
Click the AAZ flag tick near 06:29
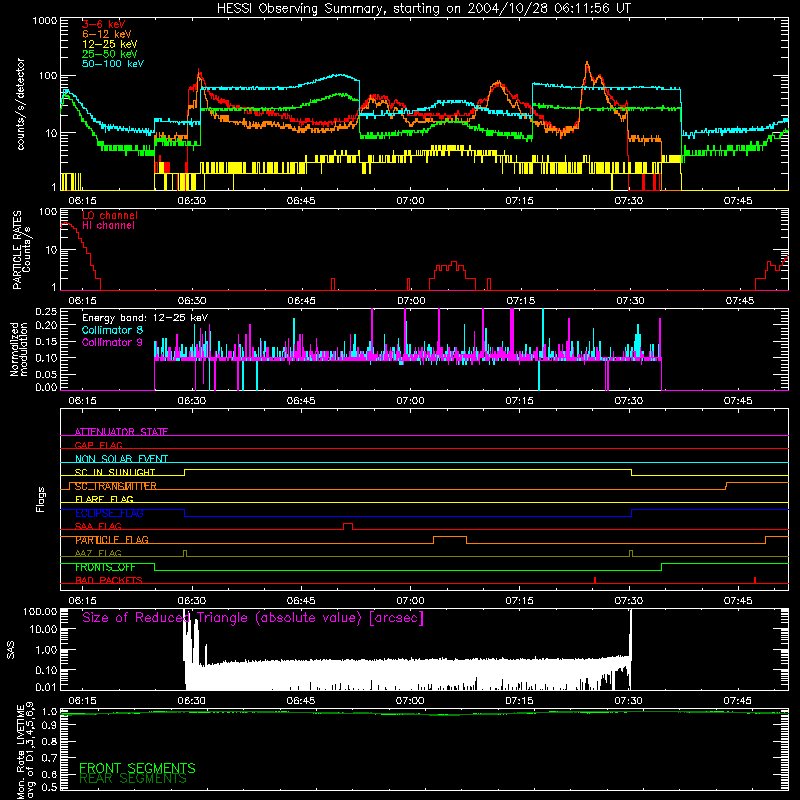[x=185, y=554]
